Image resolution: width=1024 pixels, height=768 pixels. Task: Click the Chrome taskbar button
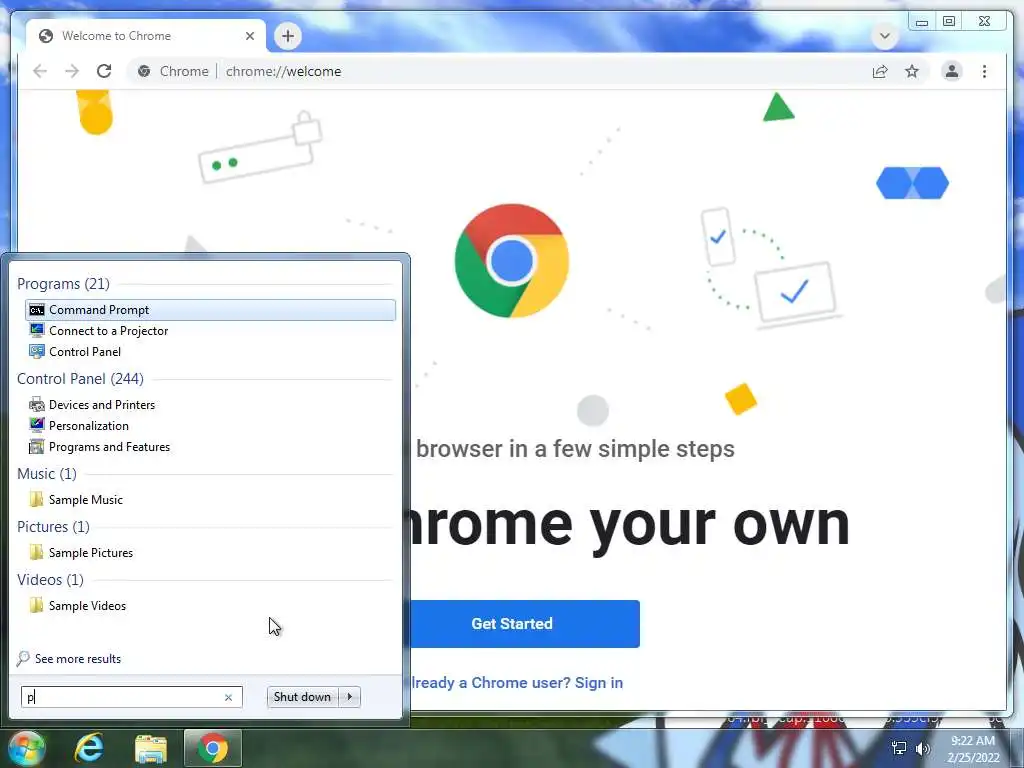[213, 748]
